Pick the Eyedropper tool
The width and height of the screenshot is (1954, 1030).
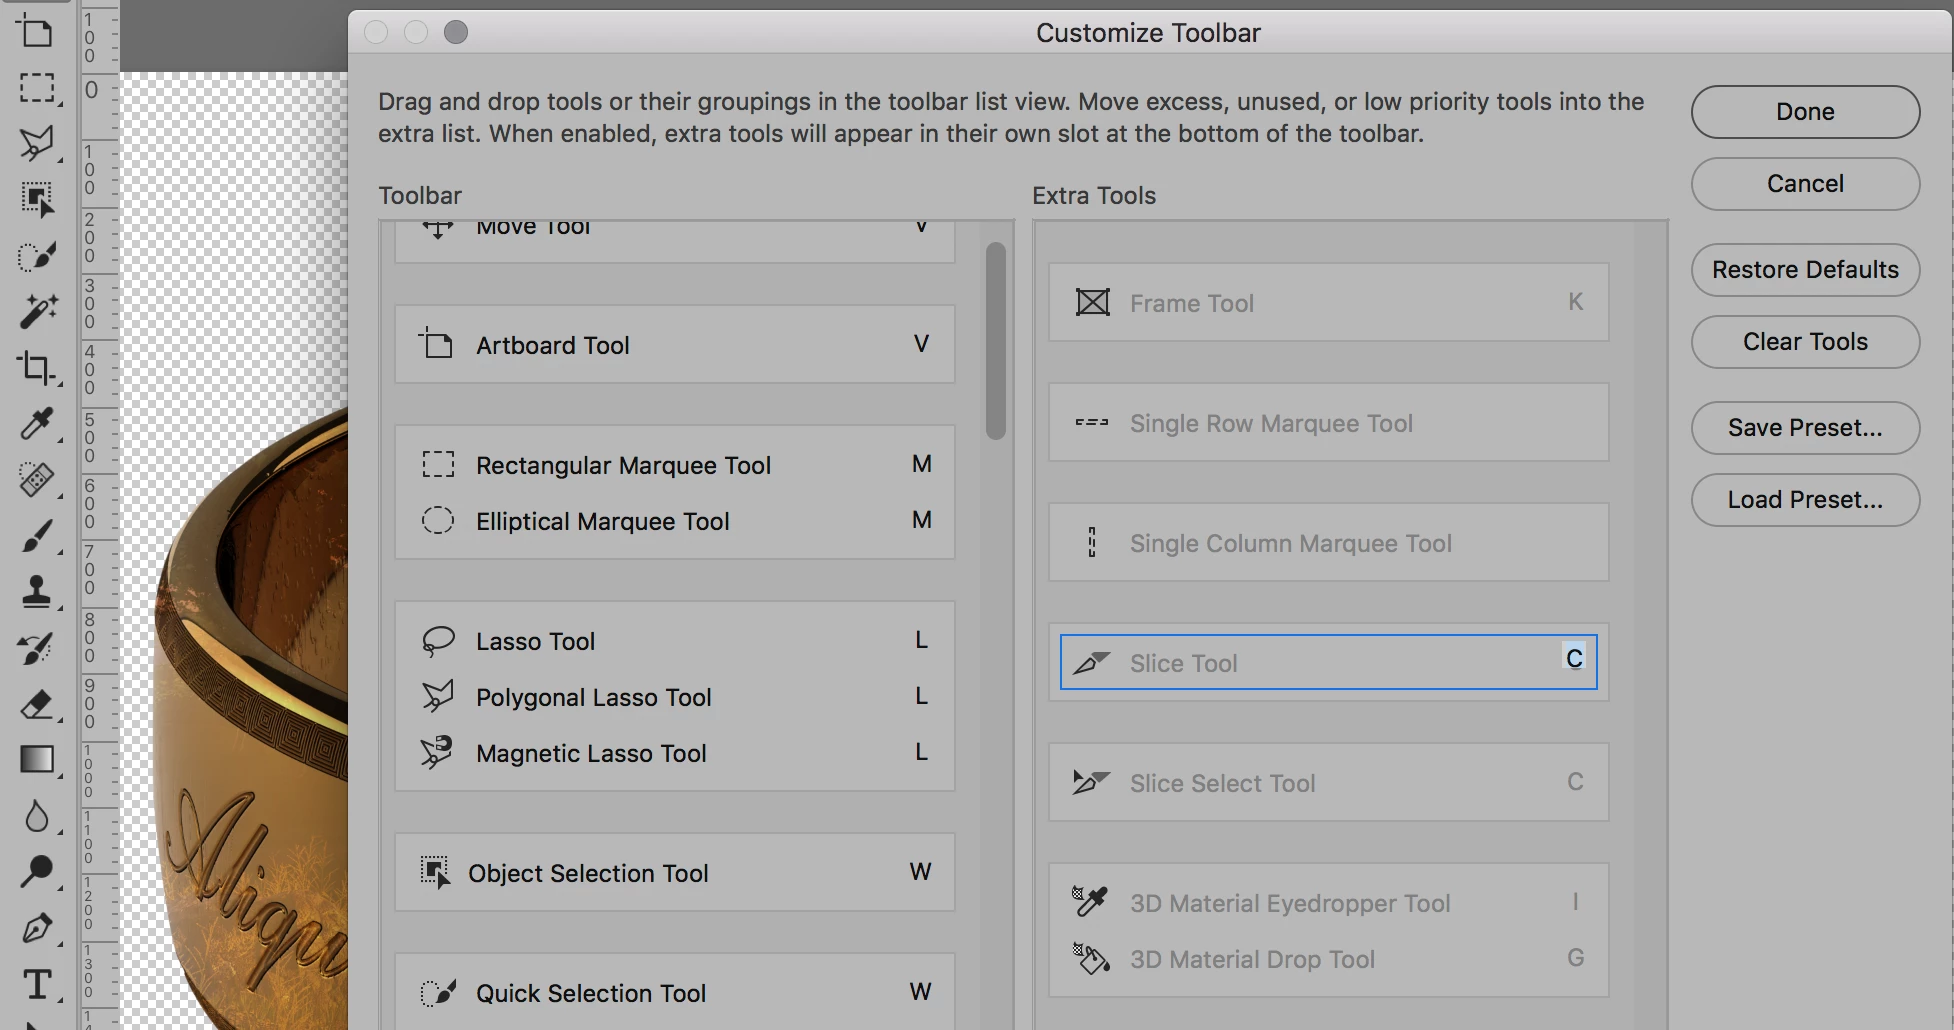[37, 424]
